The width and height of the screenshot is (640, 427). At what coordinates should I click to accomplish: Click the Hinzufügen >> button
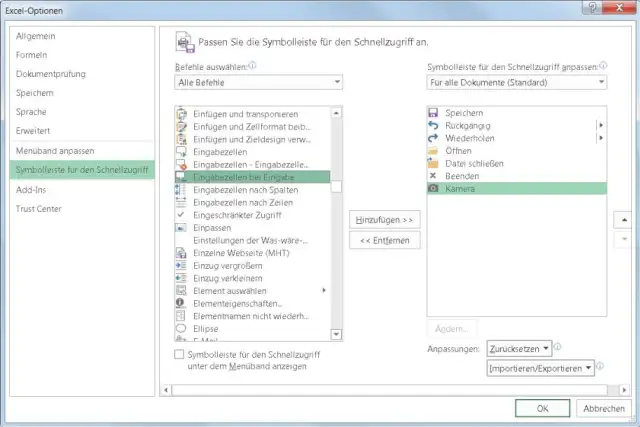(384, 220)
